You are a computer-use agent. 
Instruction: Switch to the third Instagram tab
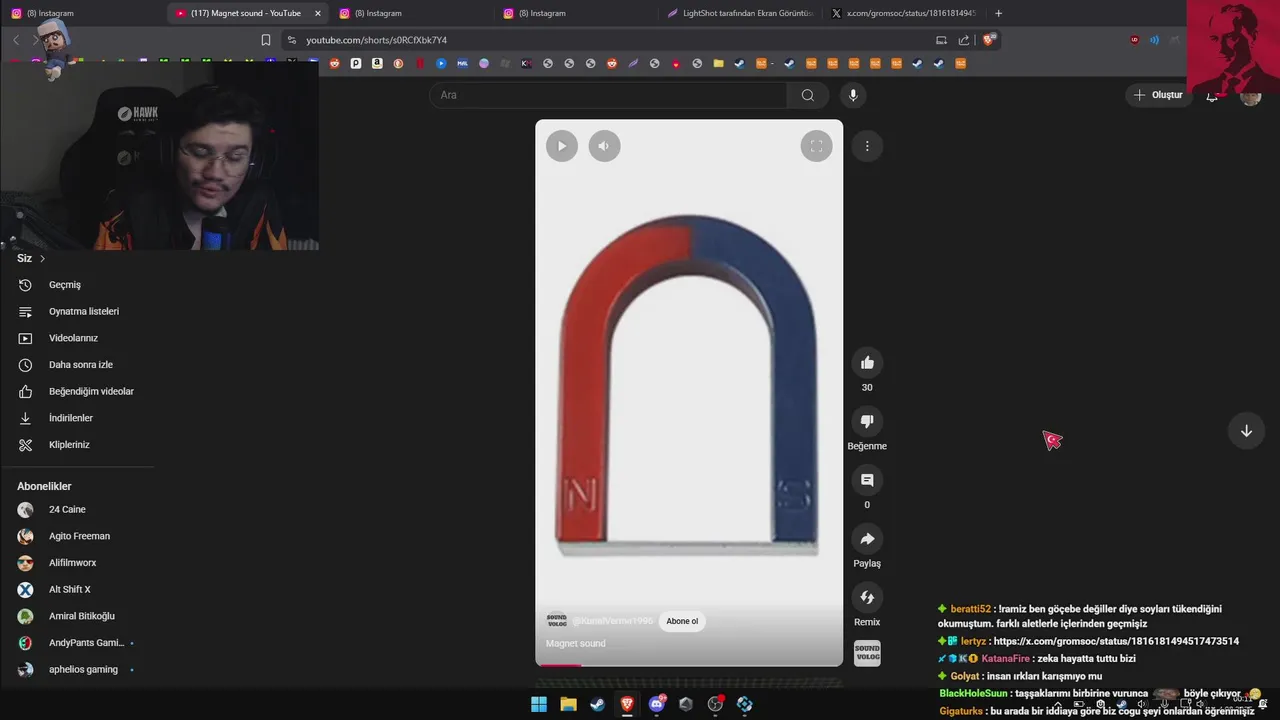pyautogui.click(x=576, y=13)
